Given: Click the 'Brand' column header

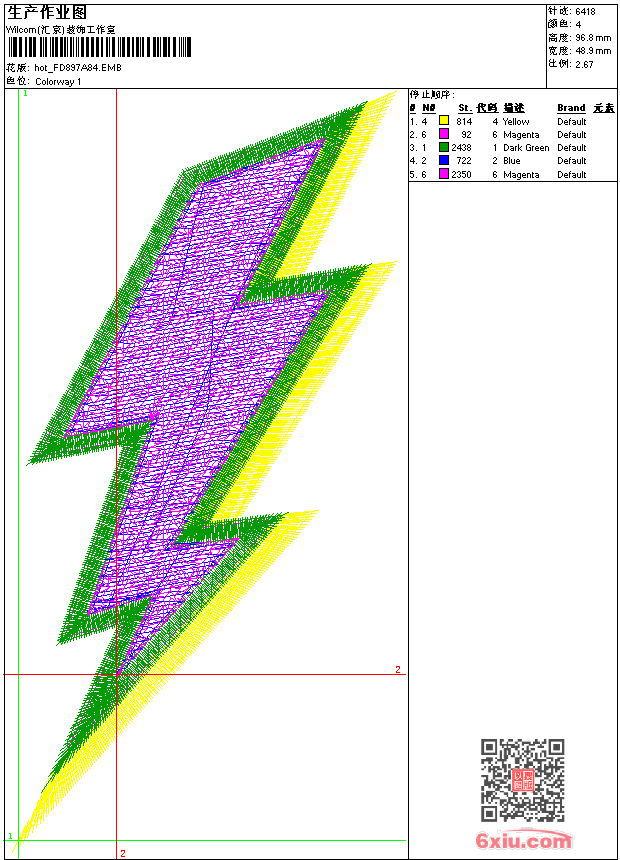Looking at the screenshot, I should pos(571,108).
